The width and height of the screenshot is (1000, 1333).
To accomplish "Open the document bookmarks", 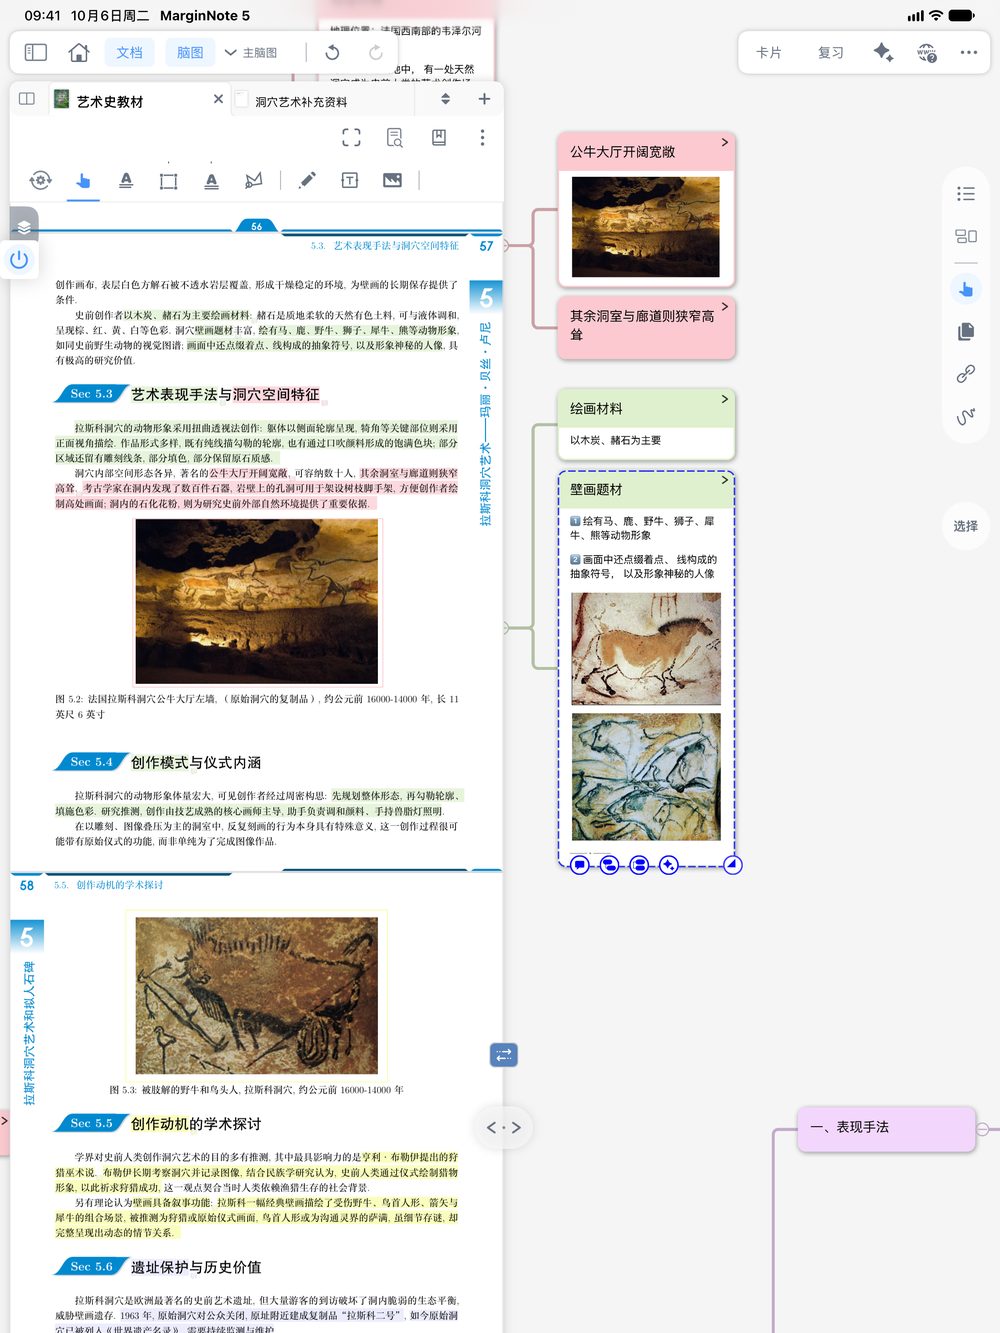I will pyautogui.click(x=439, y=138).
